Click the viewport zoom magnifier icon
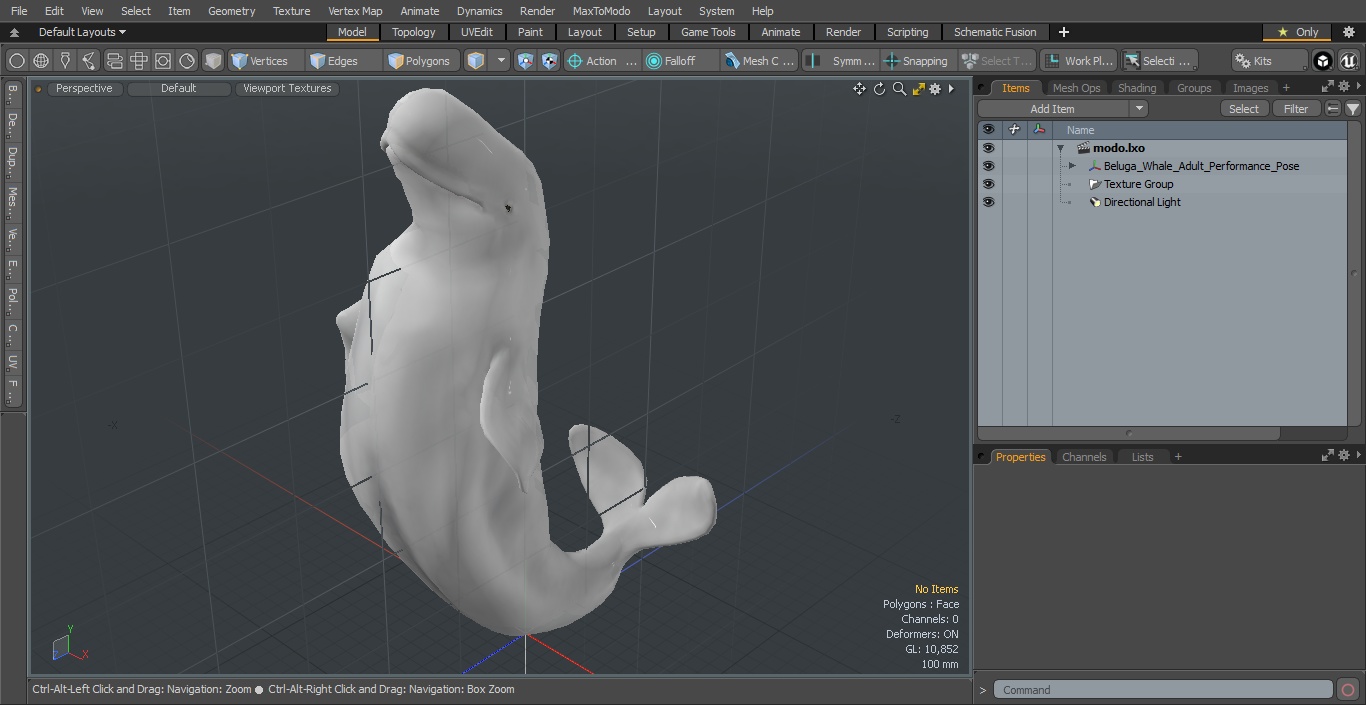1366x705 pixels. click(899, 89)
